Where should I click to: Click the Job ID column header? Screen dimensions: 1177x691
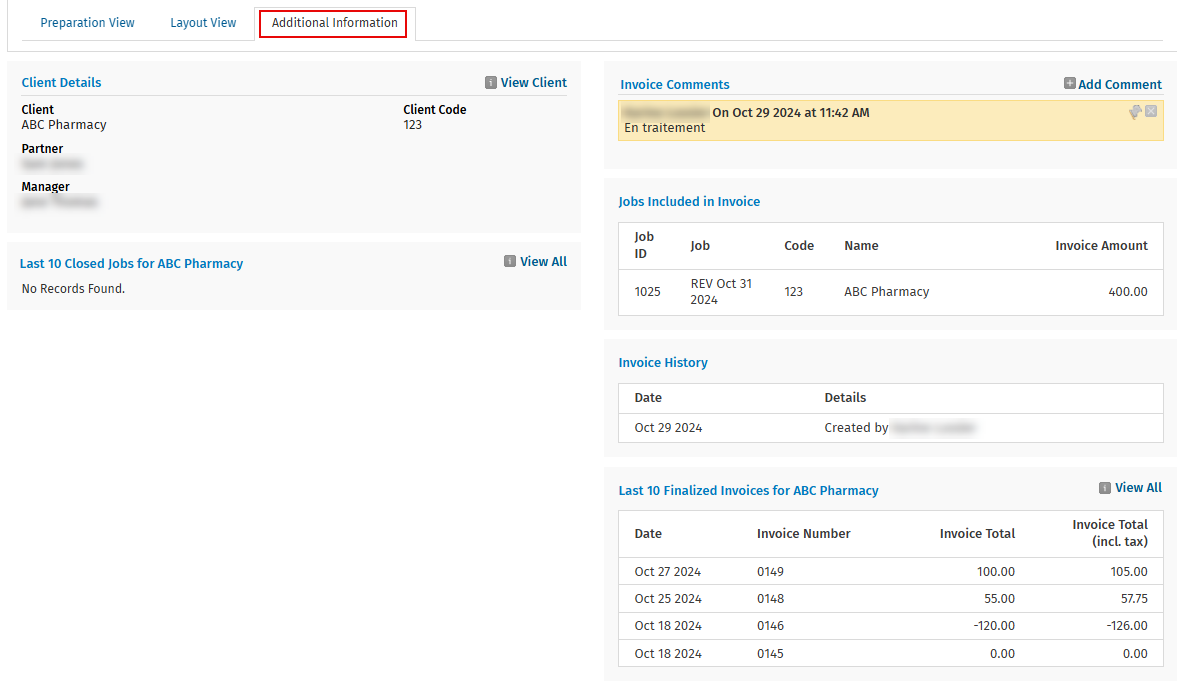pyautogui.click(x=644, y=245)
